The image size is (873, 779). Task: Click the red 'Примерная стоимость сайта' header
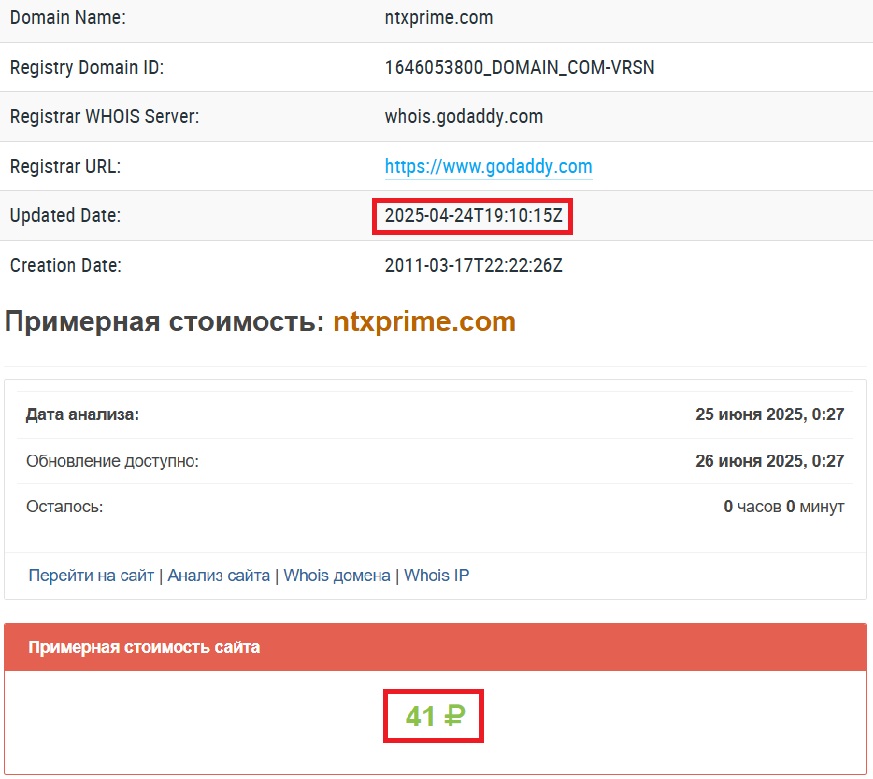tap(144, 647)
